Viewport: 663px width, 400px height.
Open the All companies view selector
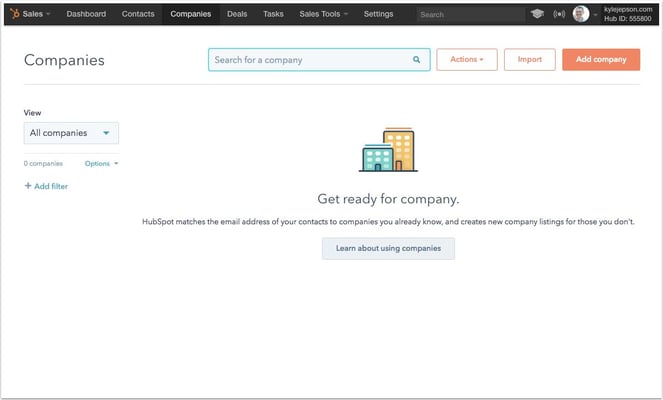[x=71, y=133]
